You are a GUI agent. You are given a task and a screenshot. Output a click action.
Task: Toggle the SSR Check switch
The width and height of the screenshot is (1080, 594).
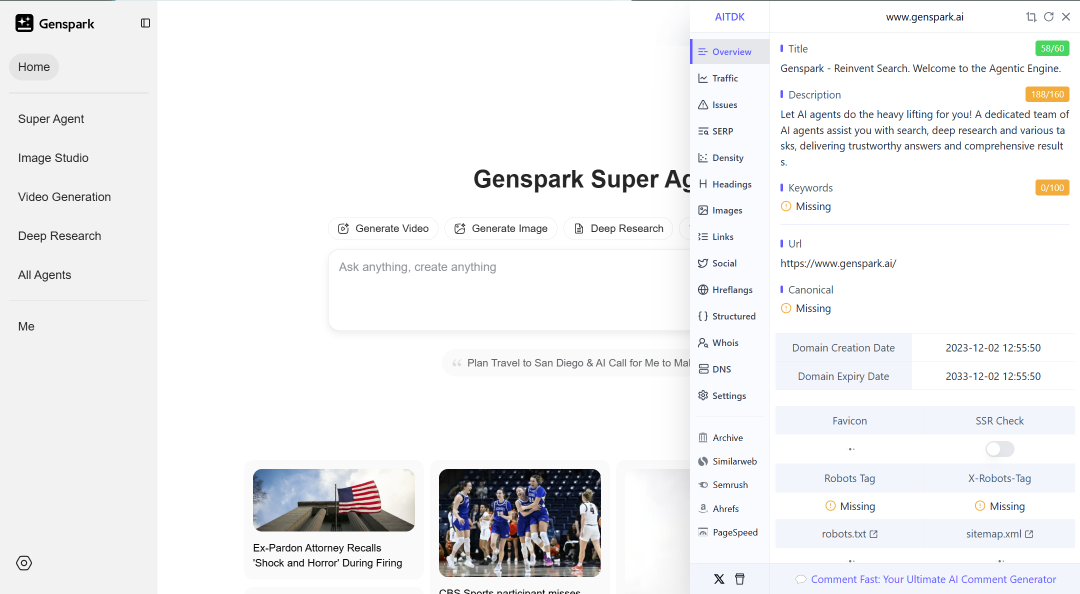pyautogui.click(x=999, y=449)
